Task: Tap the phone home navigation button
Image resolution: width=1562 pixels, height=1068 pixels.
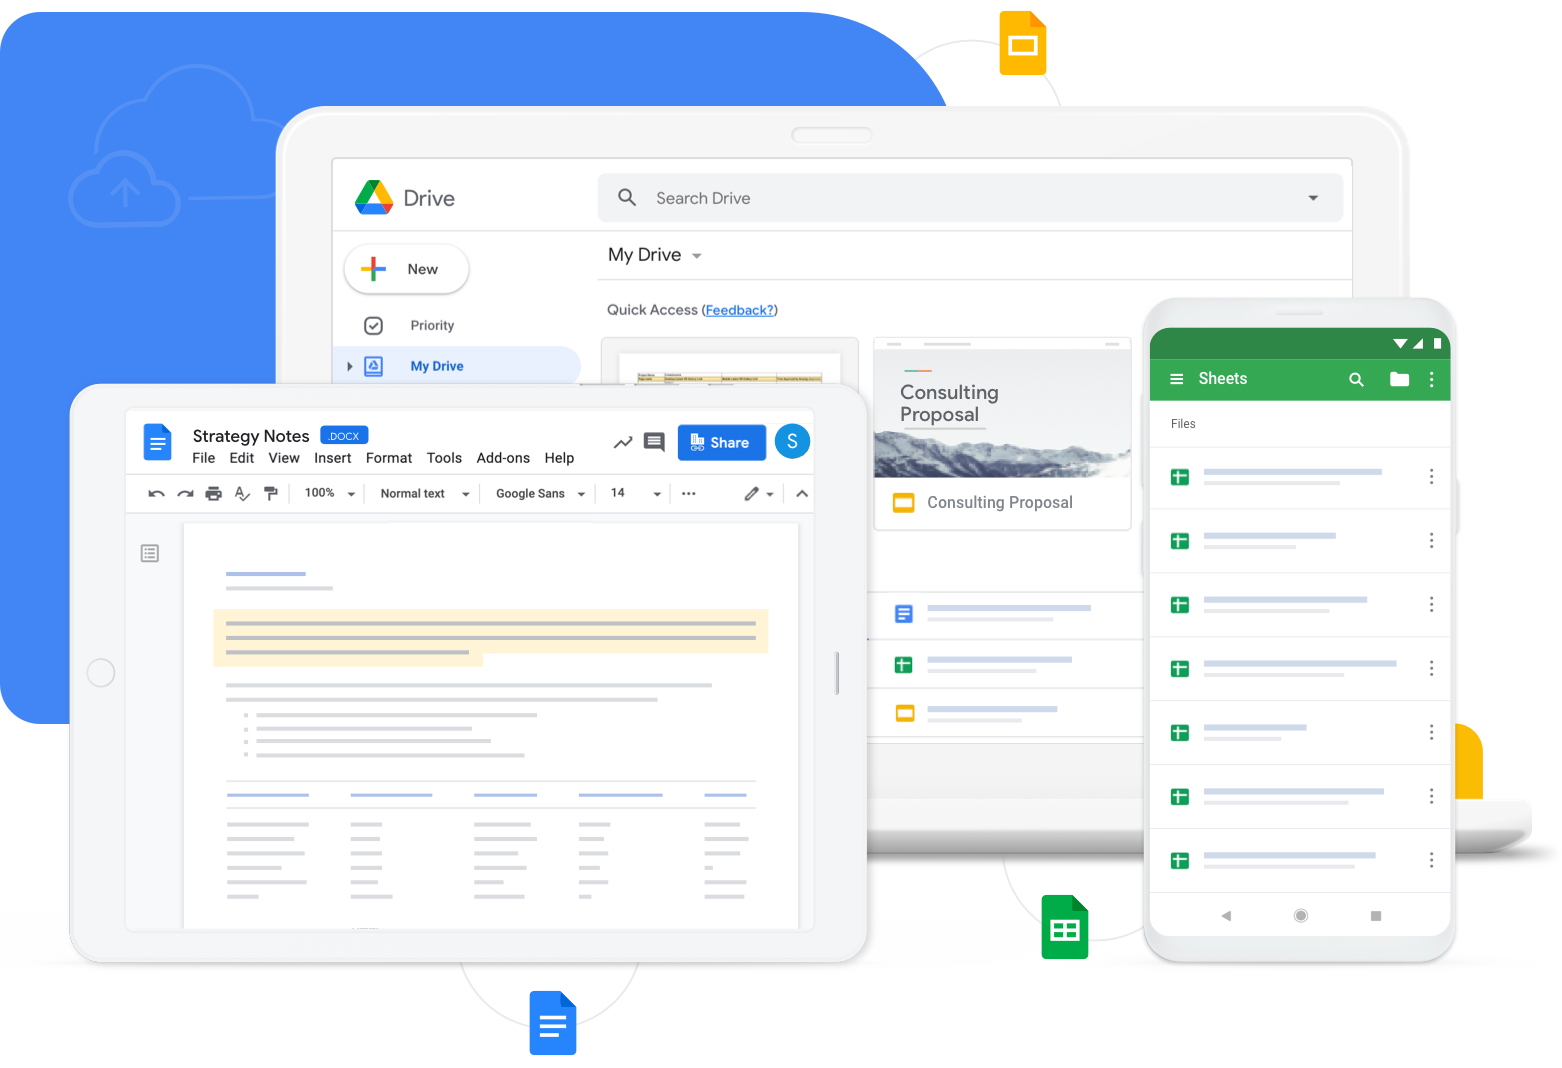Action: [x=1301, y=915]
